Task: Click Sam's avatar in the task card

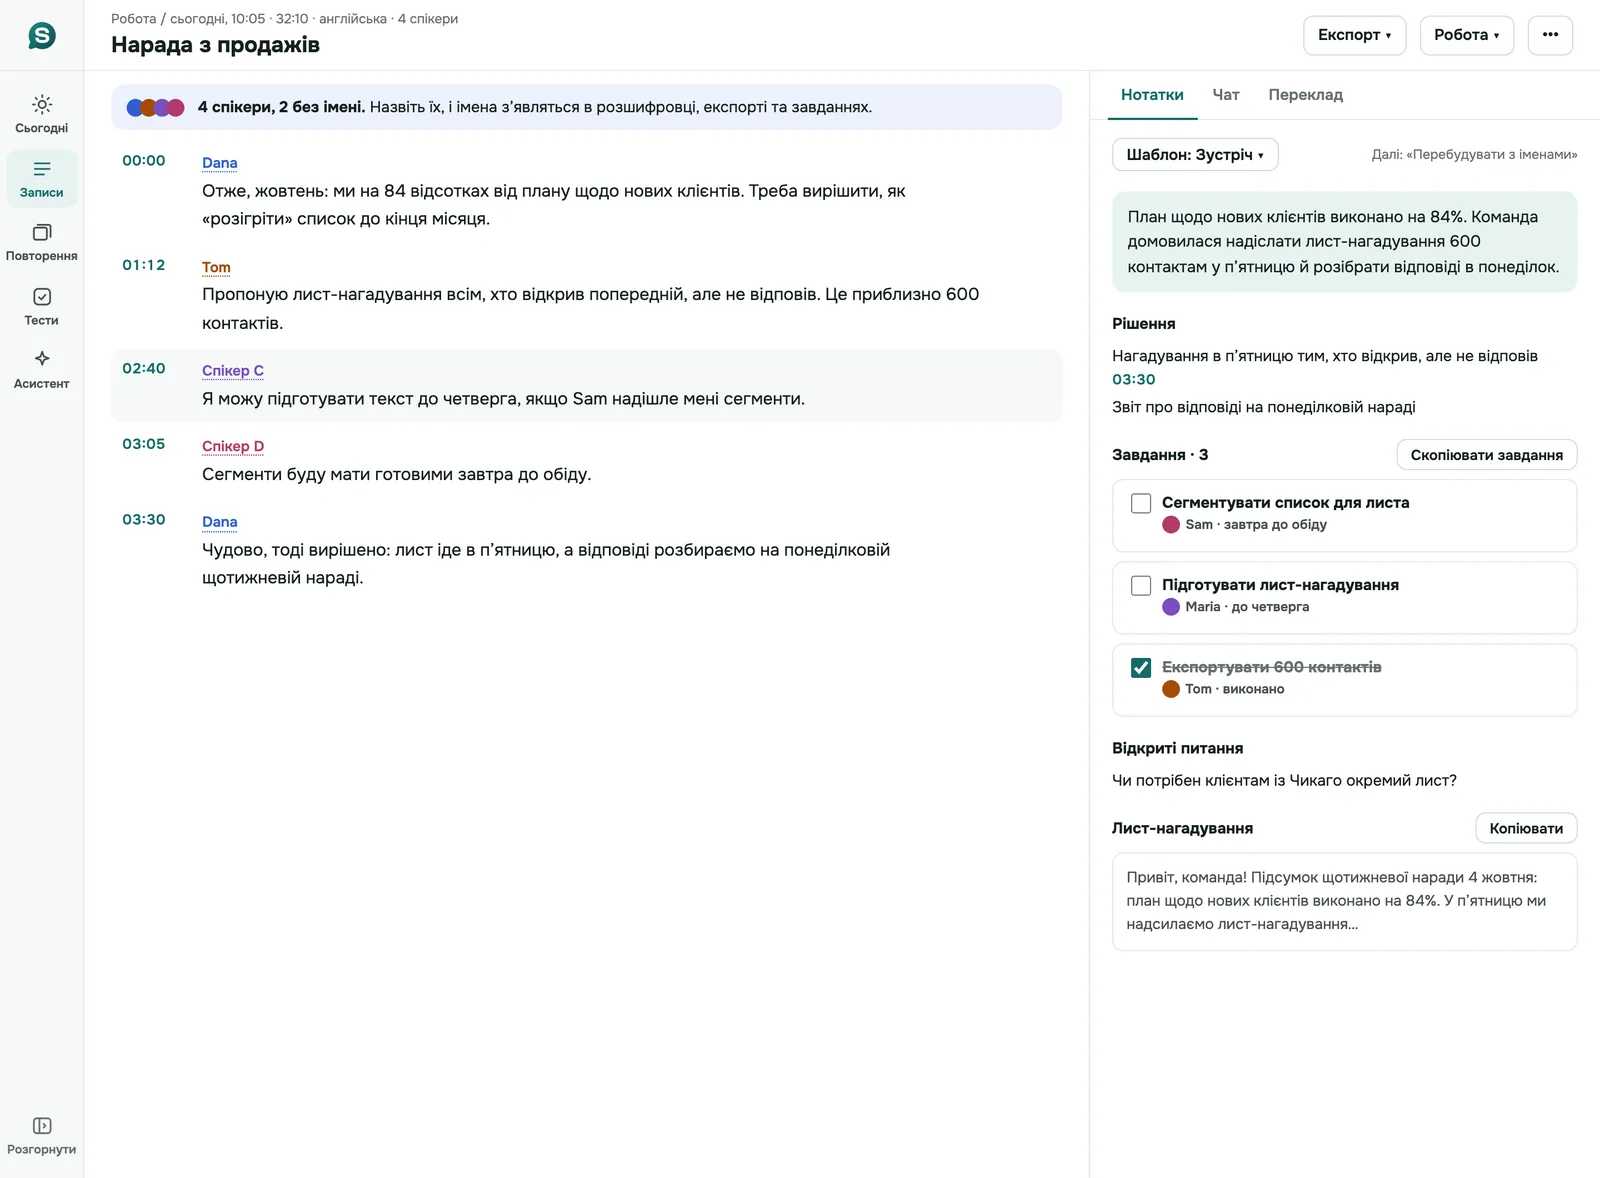Action: tap(1171, 525)
